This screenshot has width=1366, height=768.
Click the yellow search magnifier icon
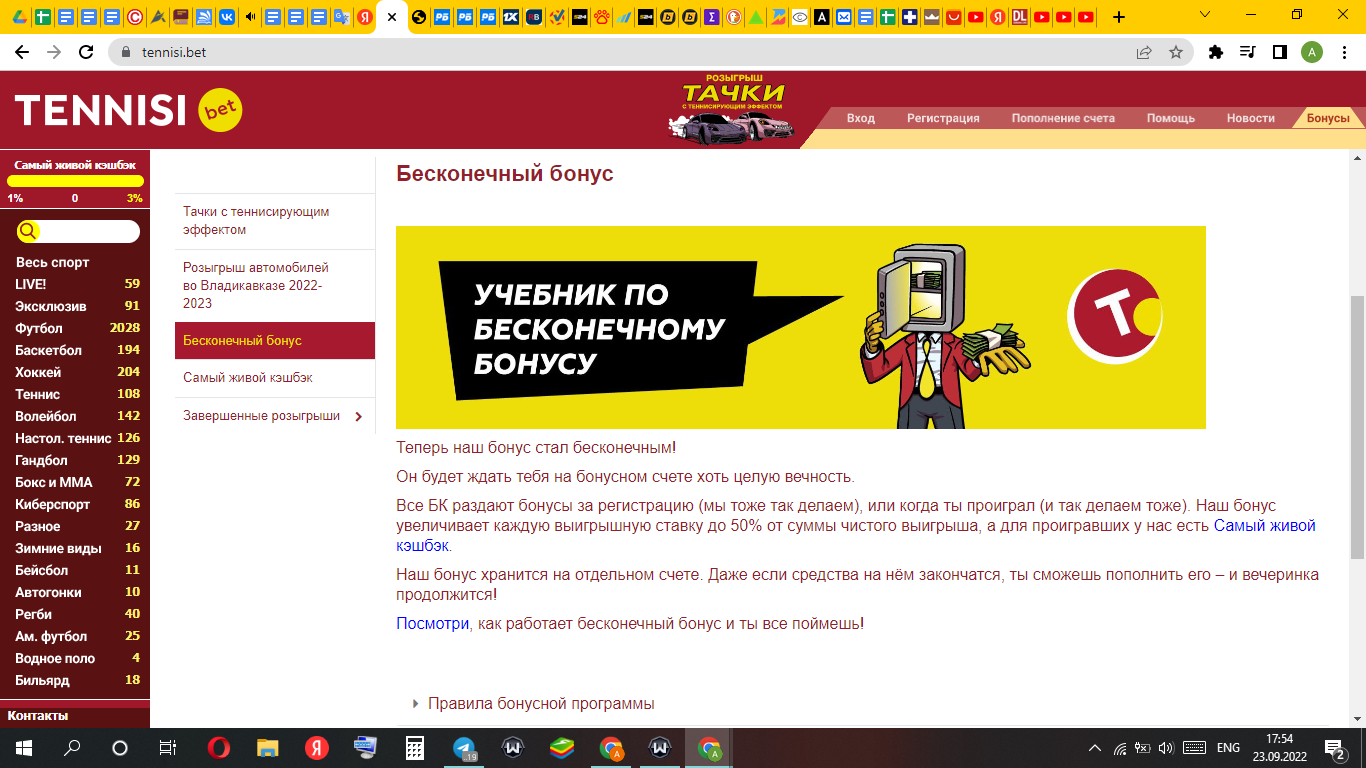pos(28,232)
